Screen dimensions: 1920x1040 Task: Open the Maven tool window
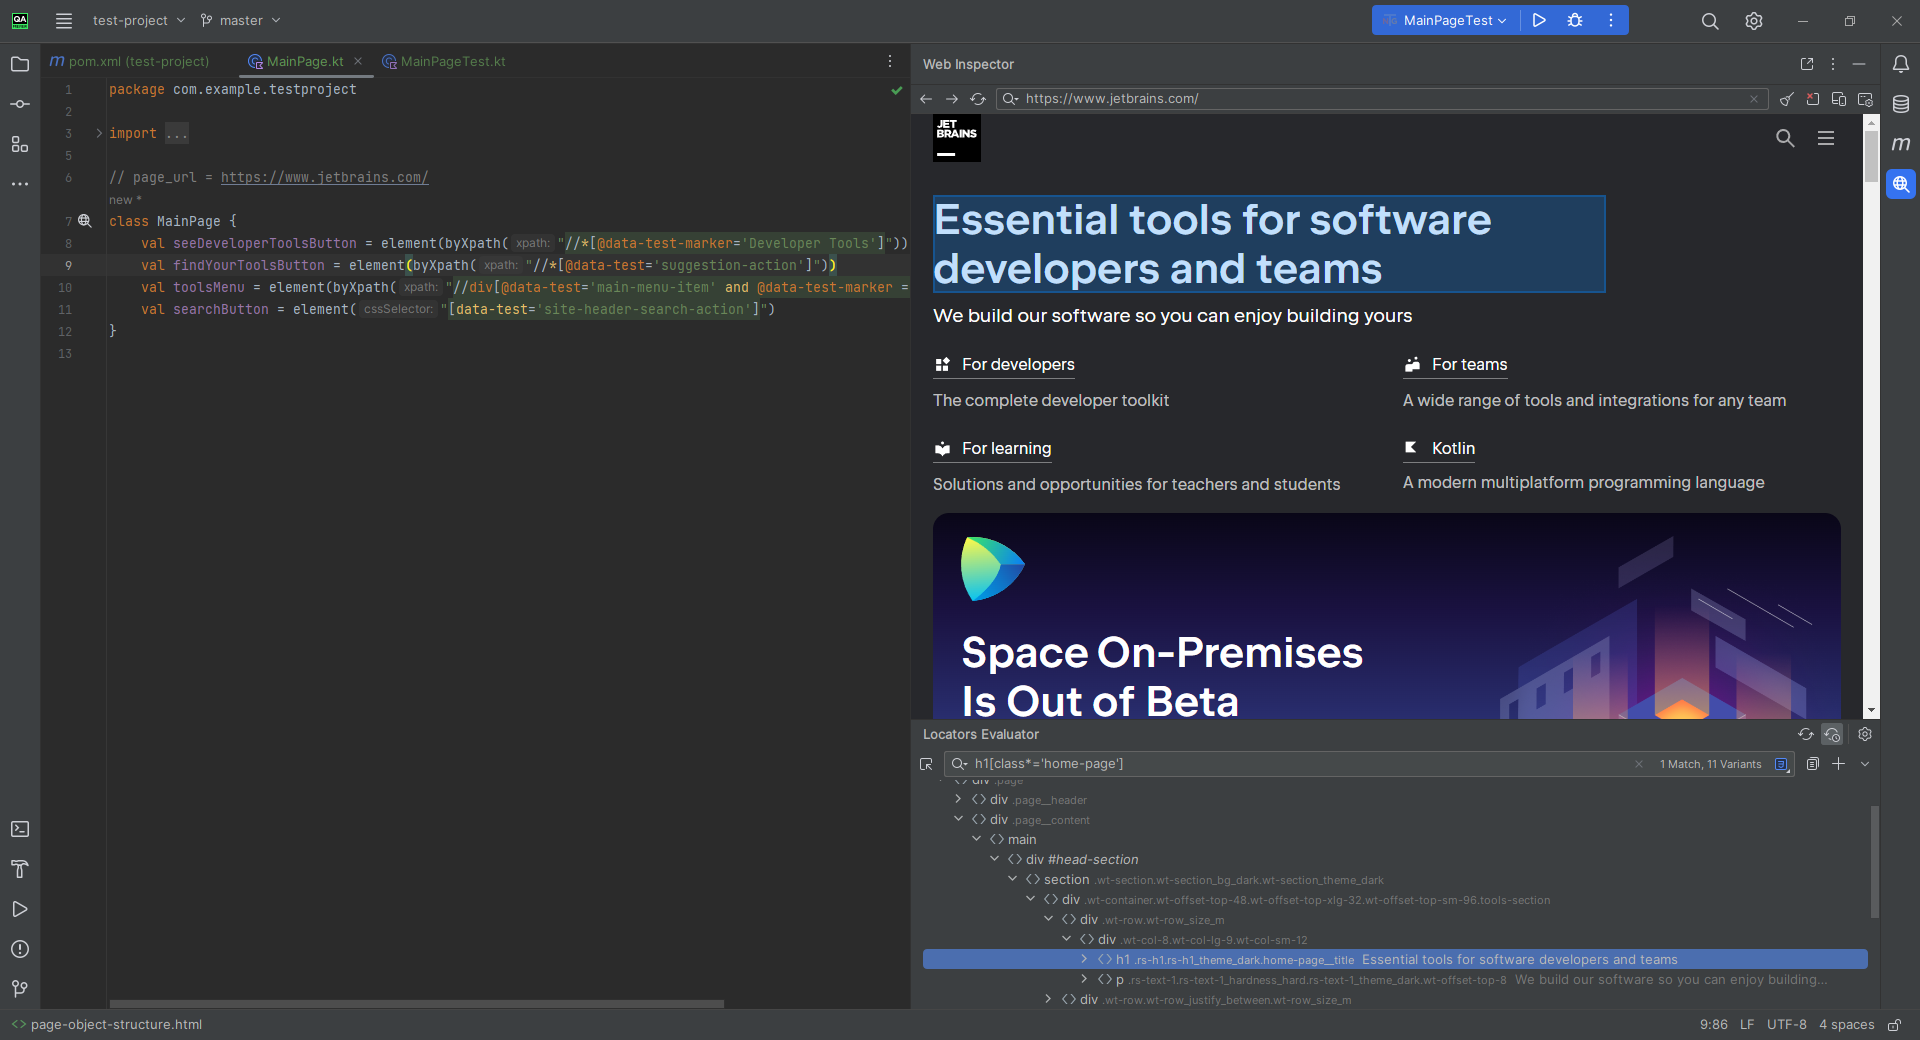pos(1901,144)
